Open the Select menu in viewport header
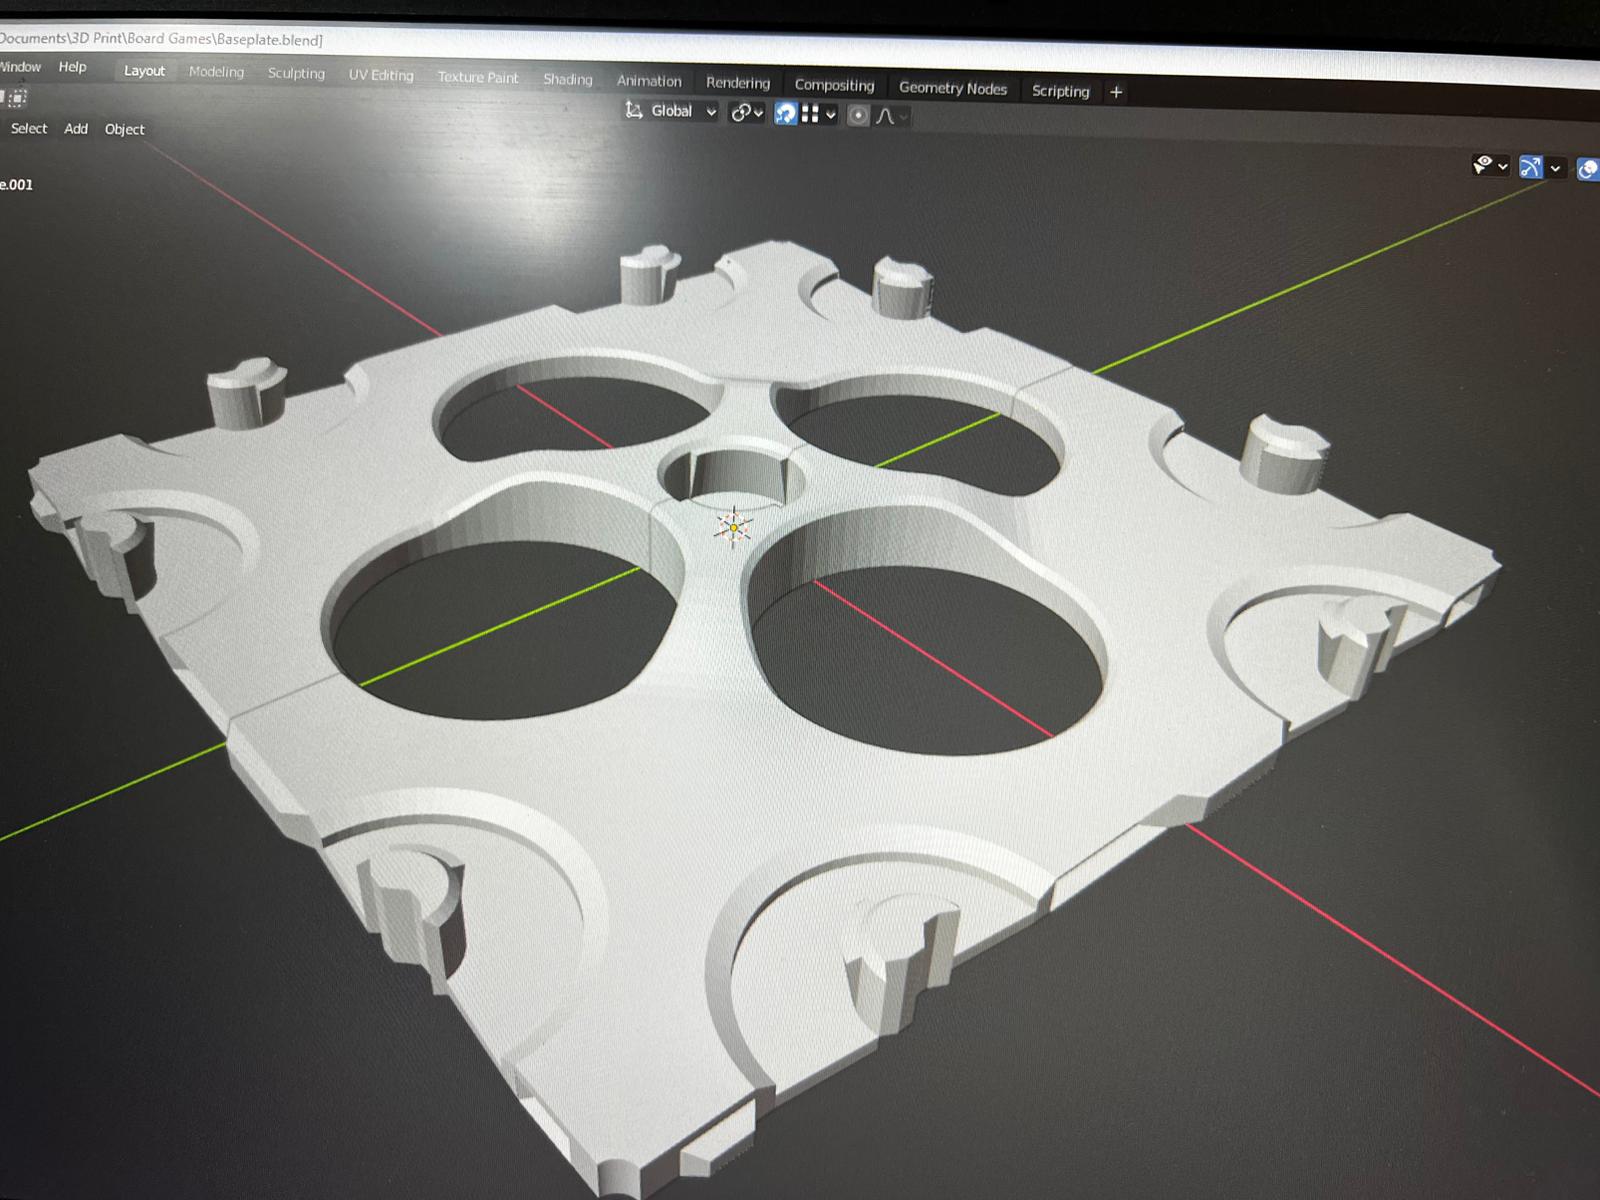Viewport: 1600px width, 1200px height. click(29, 128)
